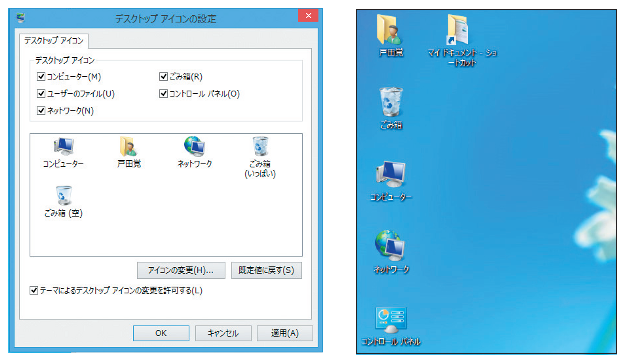625x362 pixels.
Task: Toggle テーマによるデスクトップ アイコンの変更を許可する checkbox
Action: 34,290
